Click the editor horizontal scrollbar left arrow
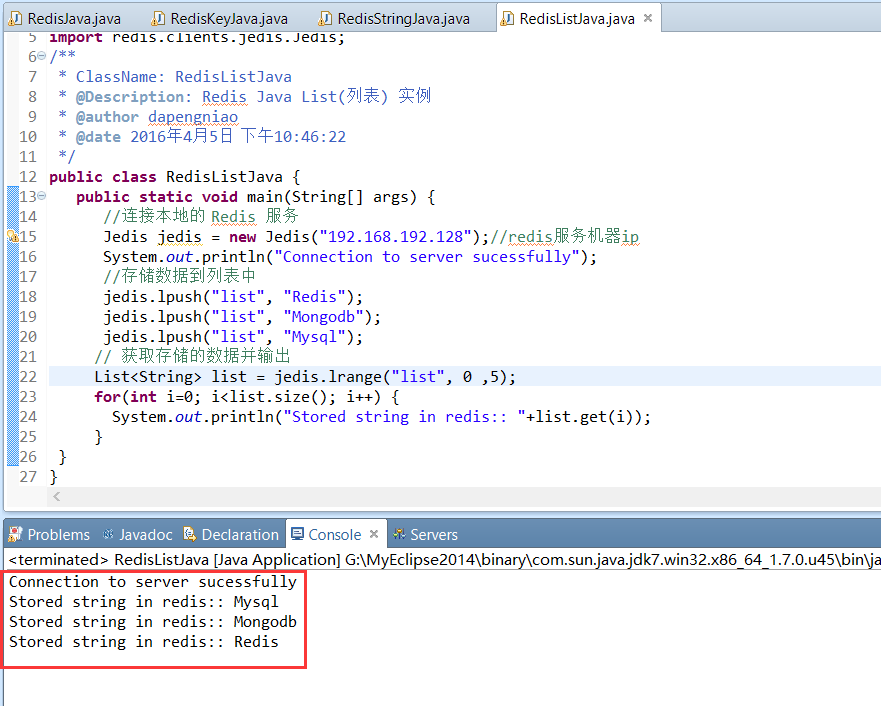This screenshot has height=706, width=881. click(56, 497)
